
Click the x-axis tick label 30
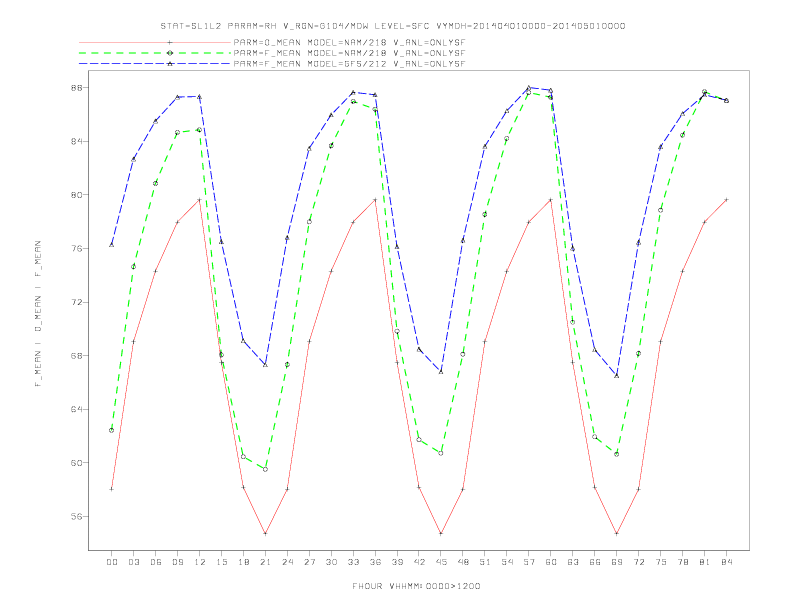click(x=331, y=562)
